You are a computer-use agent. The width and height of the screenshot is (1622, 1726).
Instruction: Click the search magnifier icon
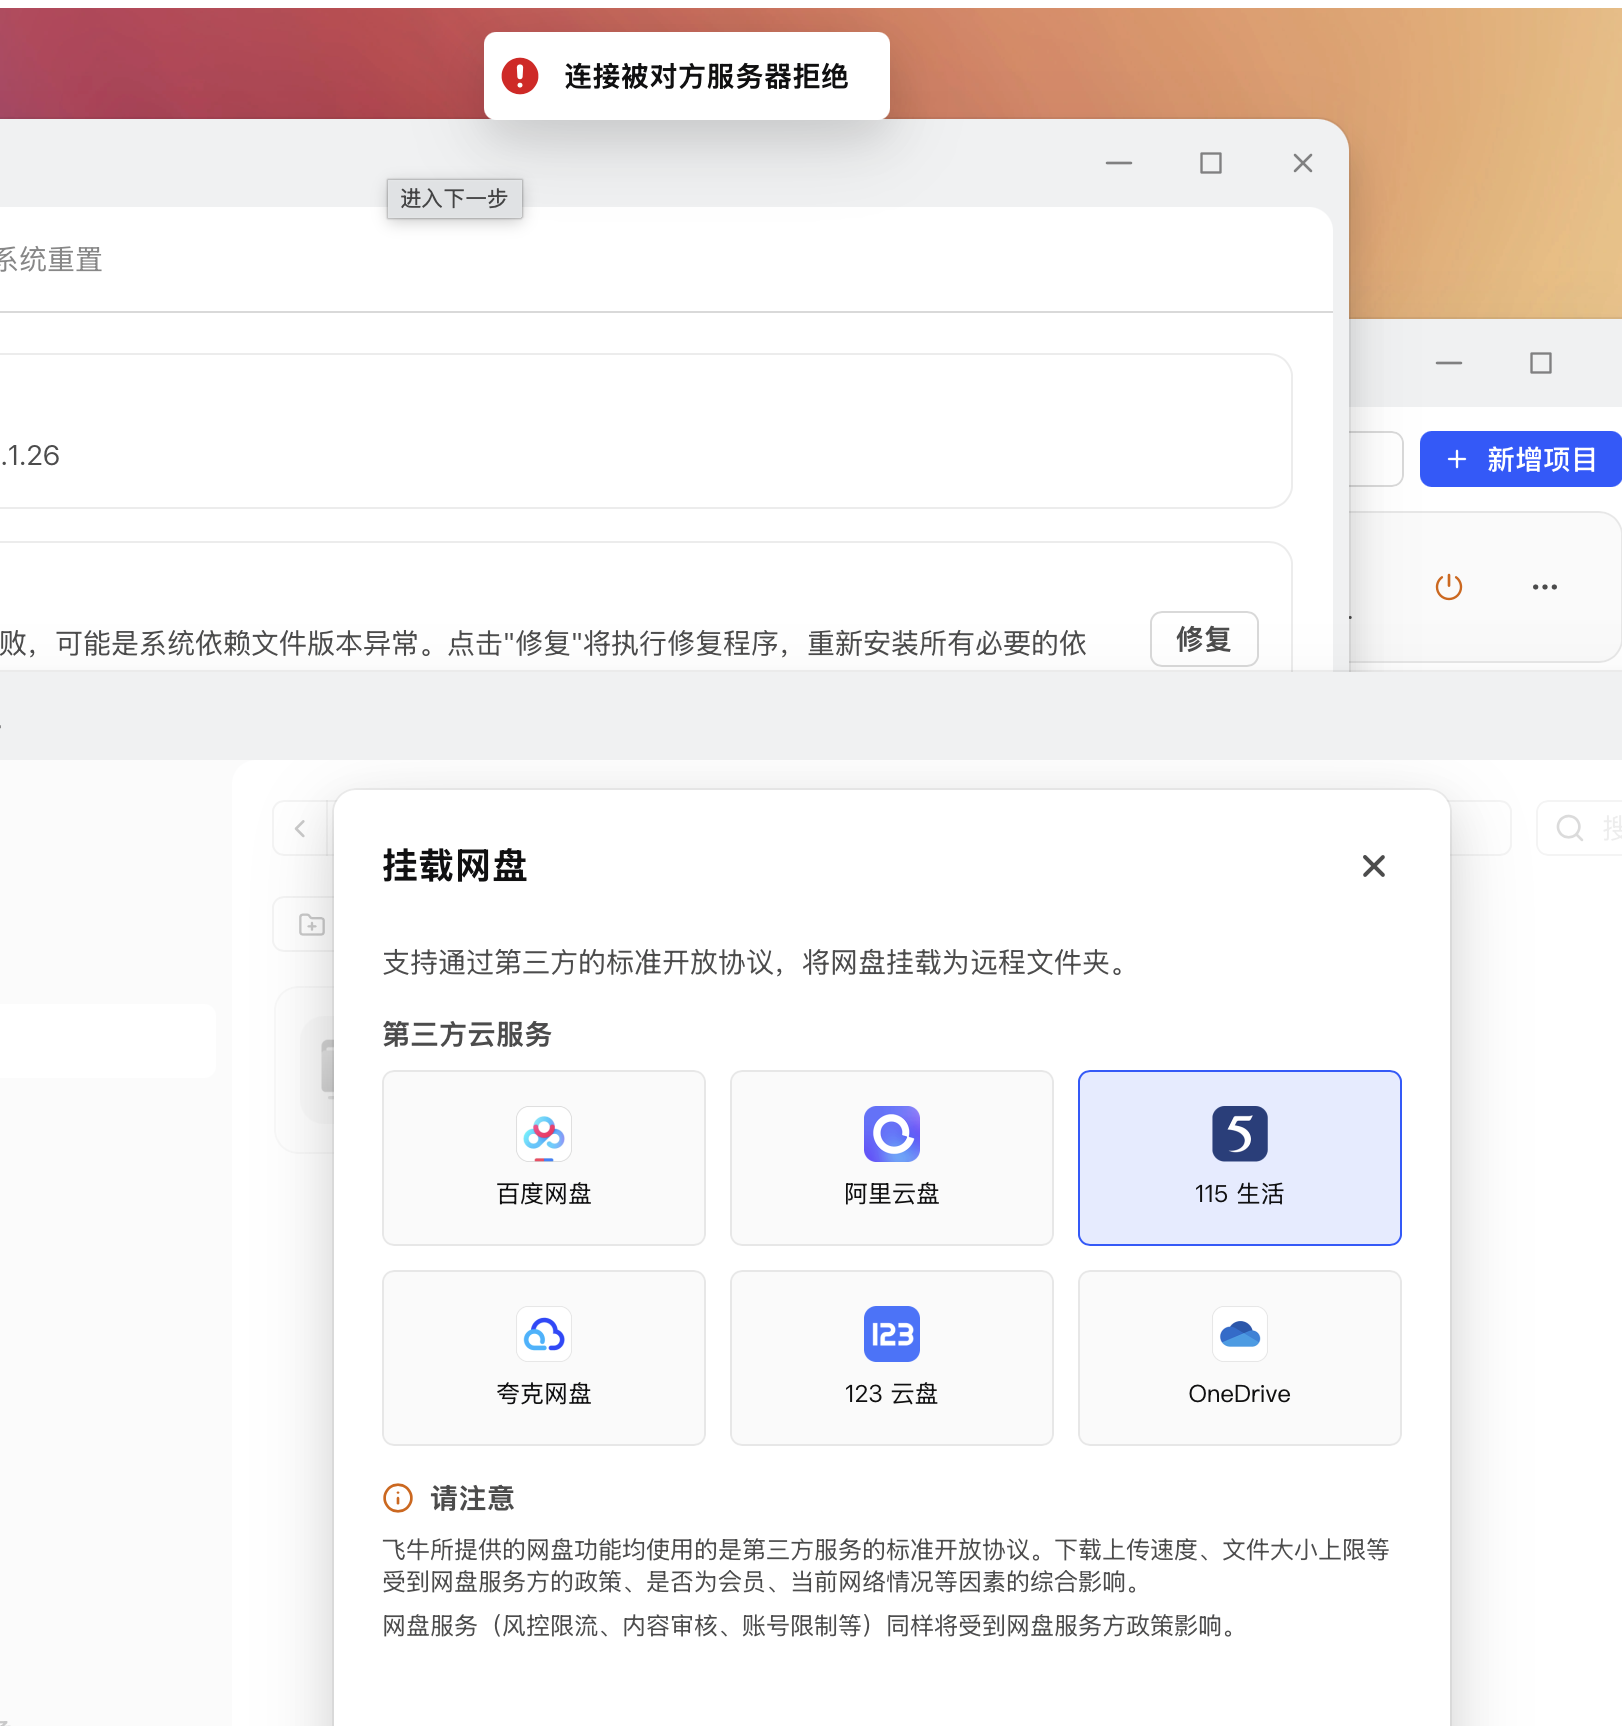point(1570,828)
